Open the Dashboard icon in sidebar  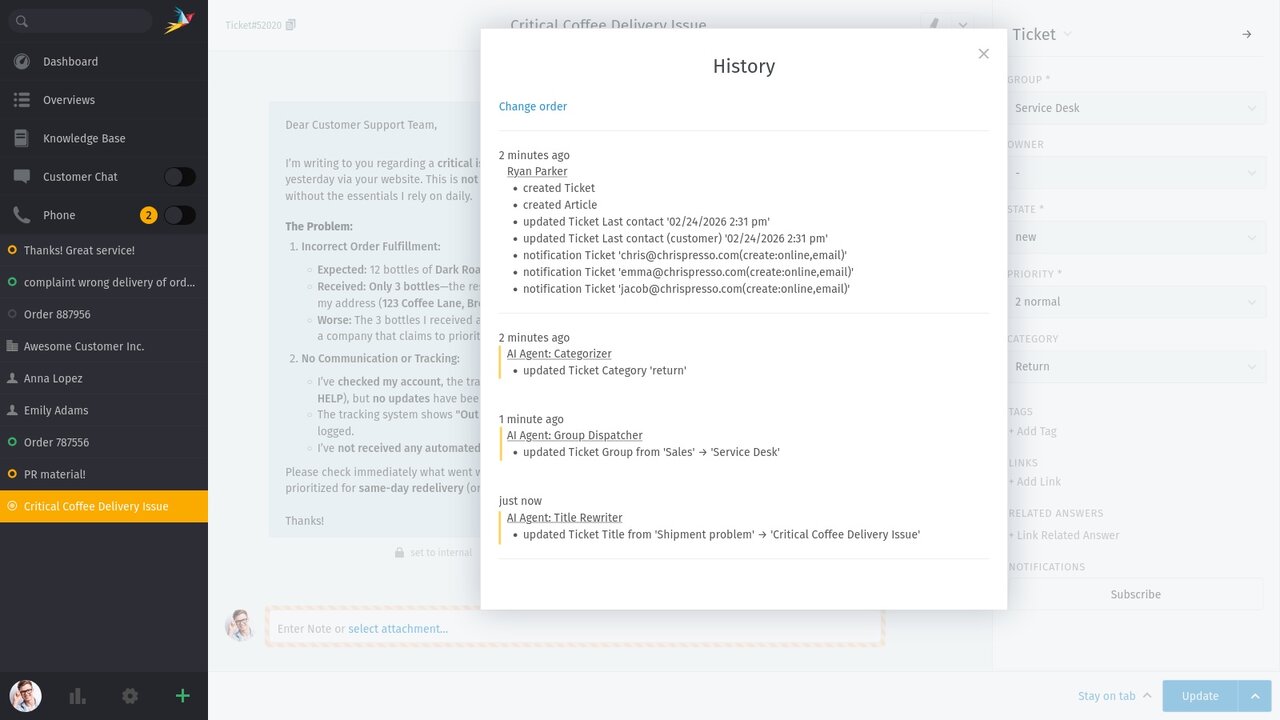pyautogui.click(x=22, y=62)
